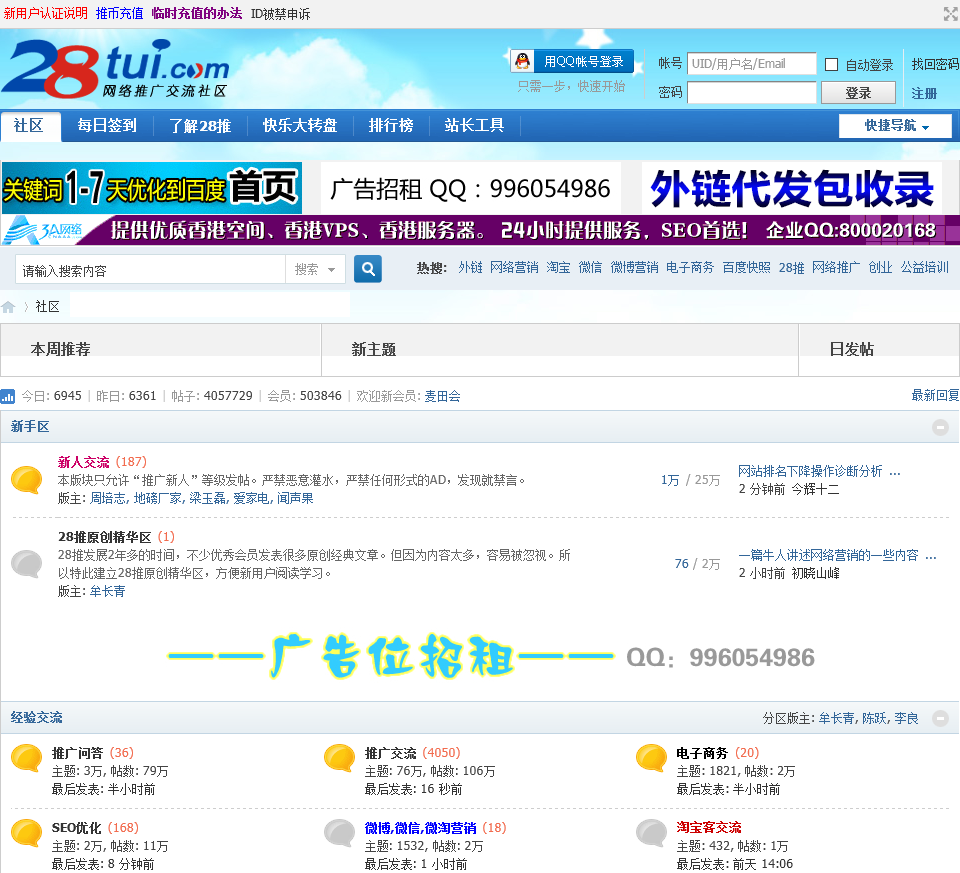Image resolution: width=960 pixels, height=873 pixels.
Task: Click the 电子商务 forum bubble icon
Action: 651,757
